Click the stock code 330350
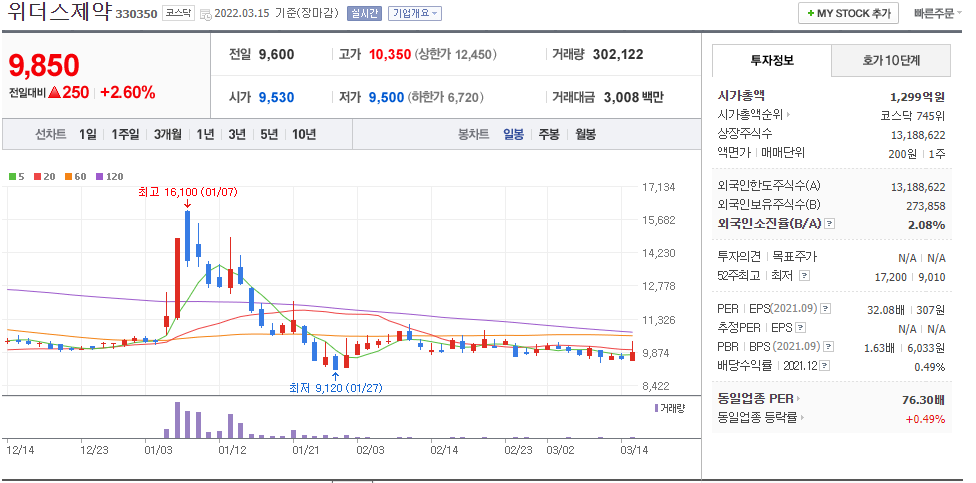Viewport: 976px width, 483px height. click(x=136, y=14)
